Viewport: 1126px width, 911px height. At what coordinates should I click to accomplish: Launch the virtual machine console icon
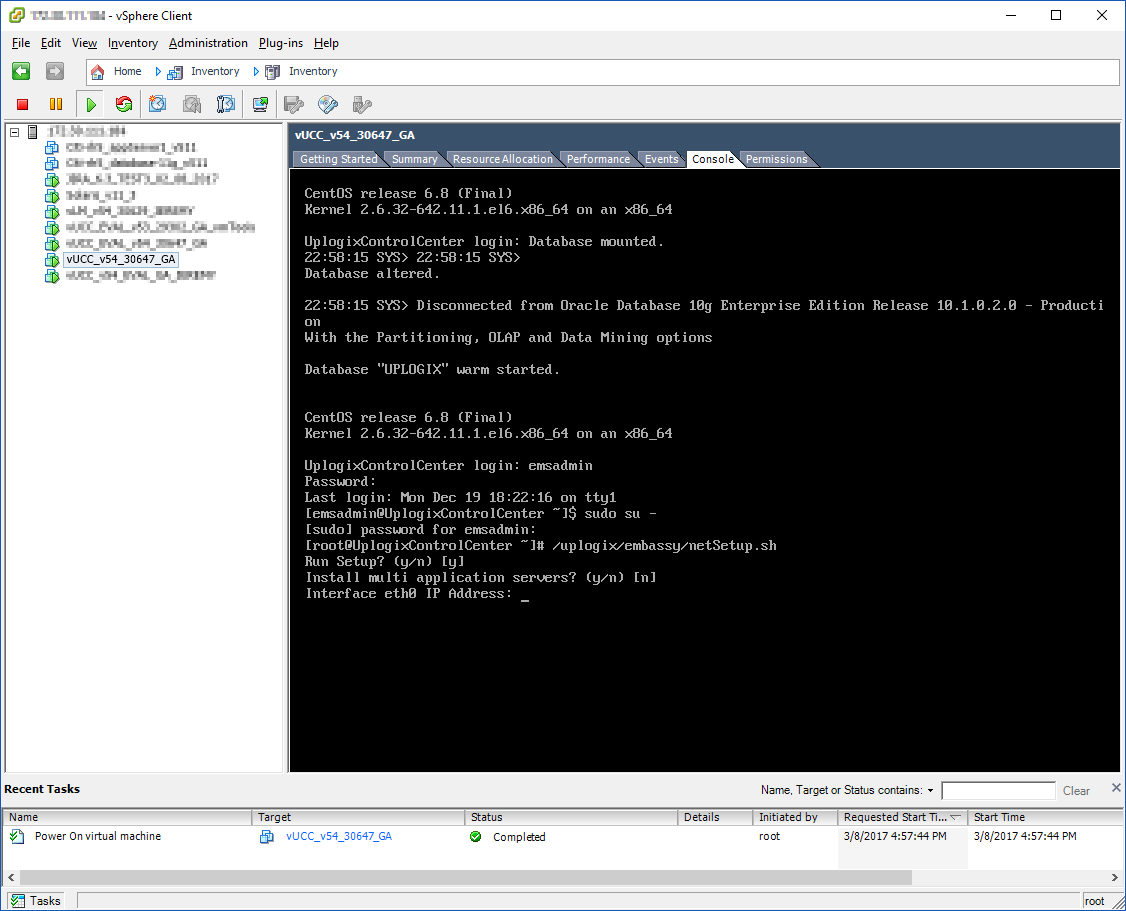point(260,104)
